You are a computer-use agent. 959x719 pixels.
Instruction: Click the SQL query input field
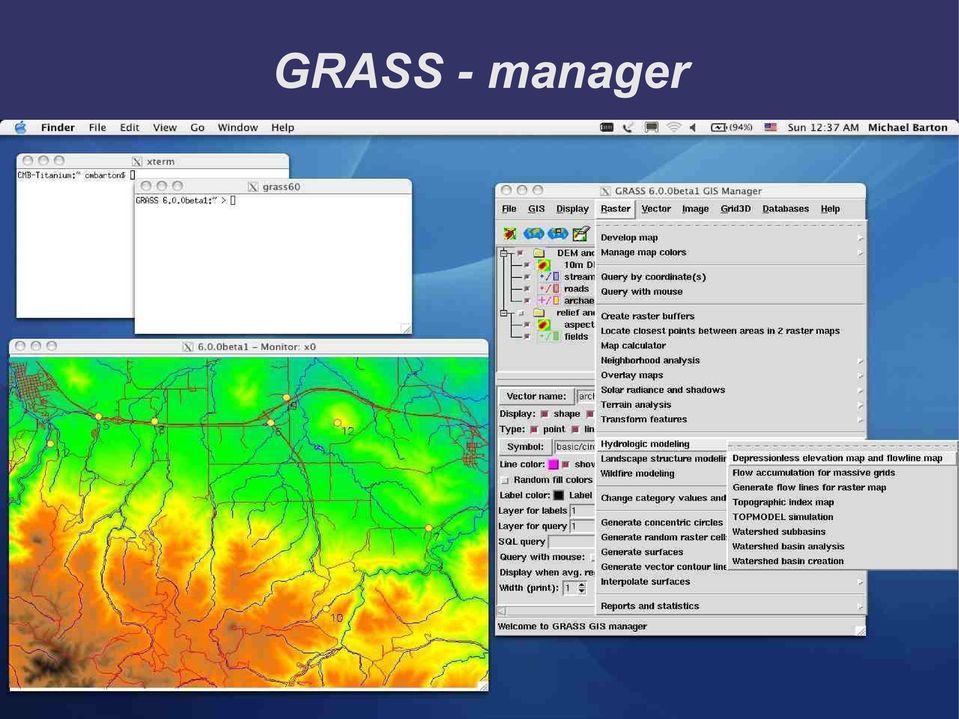572,542
